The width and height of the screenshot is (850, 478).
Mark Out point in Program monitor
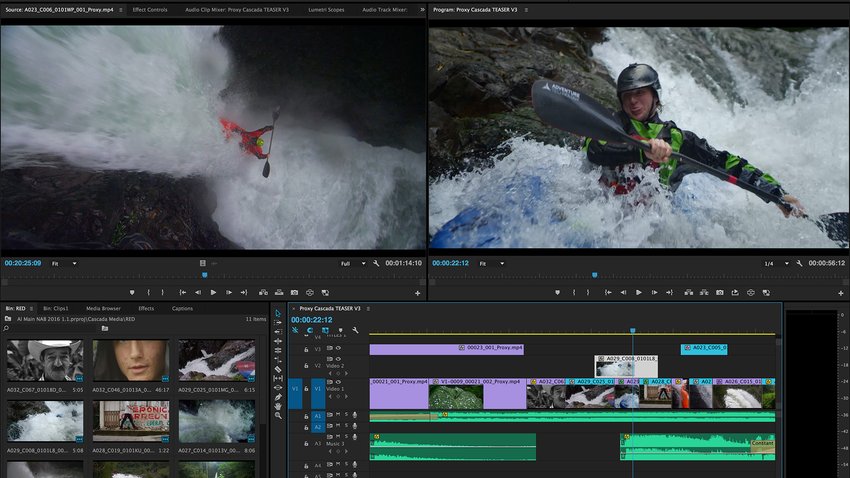coord(588,293)
